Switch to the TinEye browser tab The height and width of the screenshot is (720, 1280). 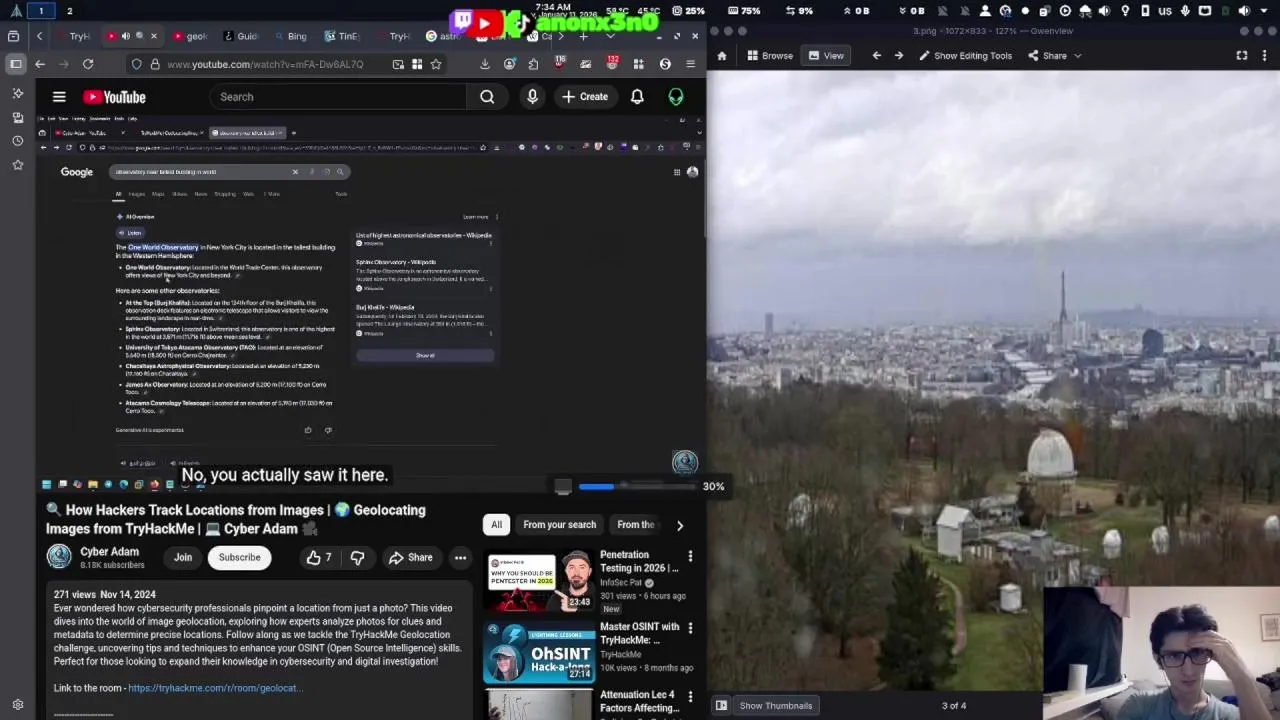341,36
